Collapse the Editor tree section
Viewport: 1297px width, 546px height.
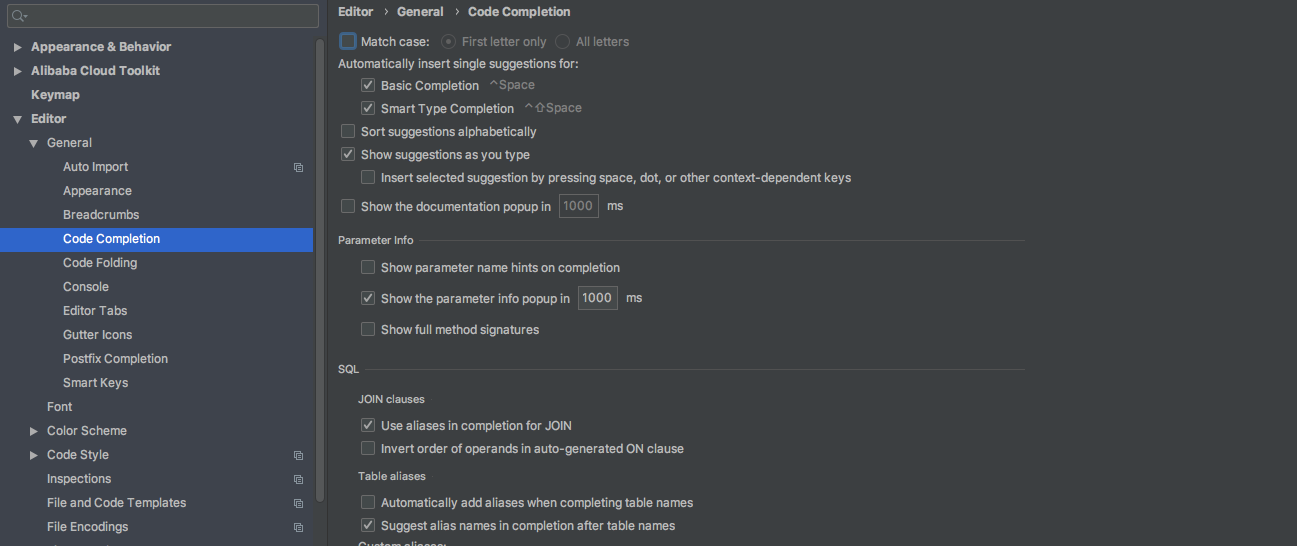(18, 119)
